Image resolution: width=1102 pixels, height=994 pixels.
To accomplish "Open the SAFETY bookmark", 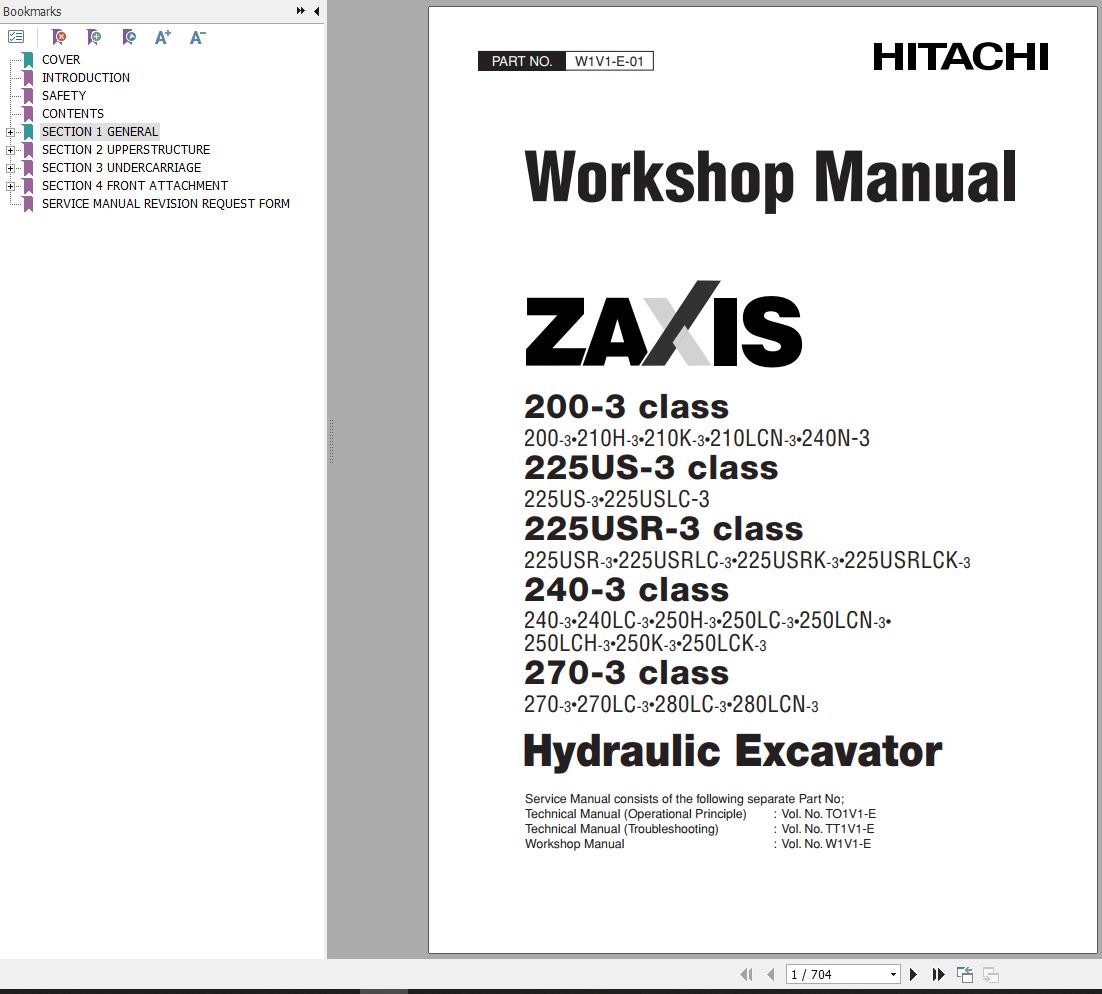I will coord(64,96).
